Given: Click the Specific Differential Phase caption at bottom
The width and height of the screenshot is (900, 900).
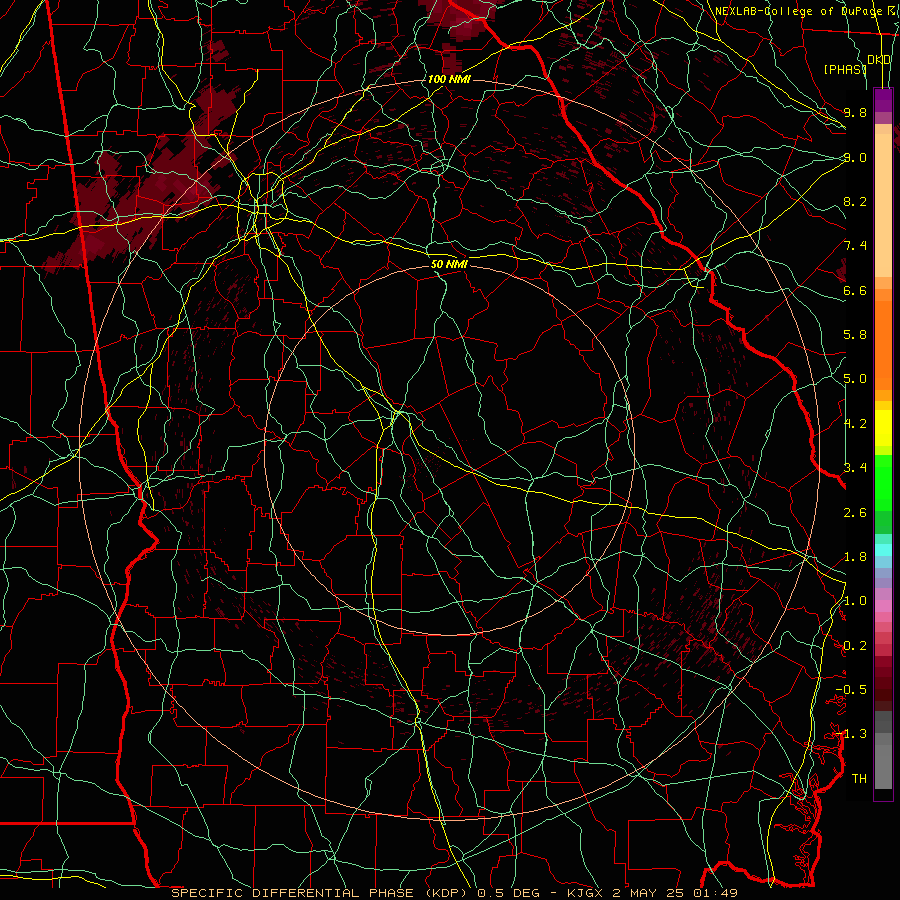Looking at the screenshot, I should 454,893.
